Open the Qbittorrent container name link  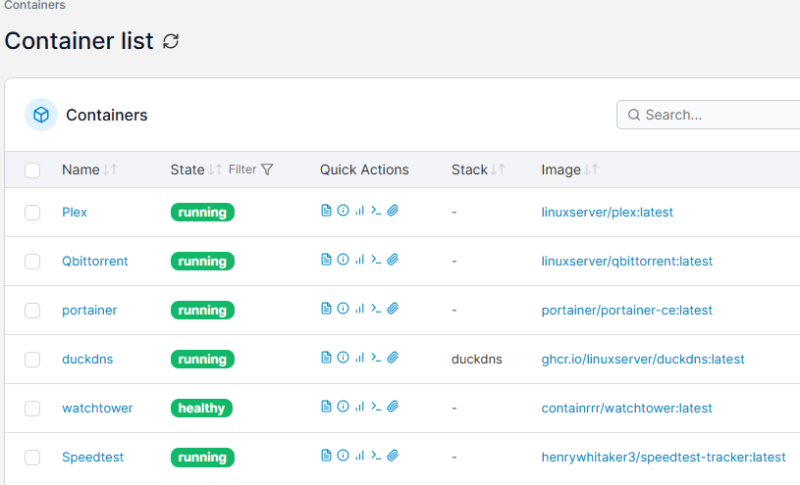(95, 261)
